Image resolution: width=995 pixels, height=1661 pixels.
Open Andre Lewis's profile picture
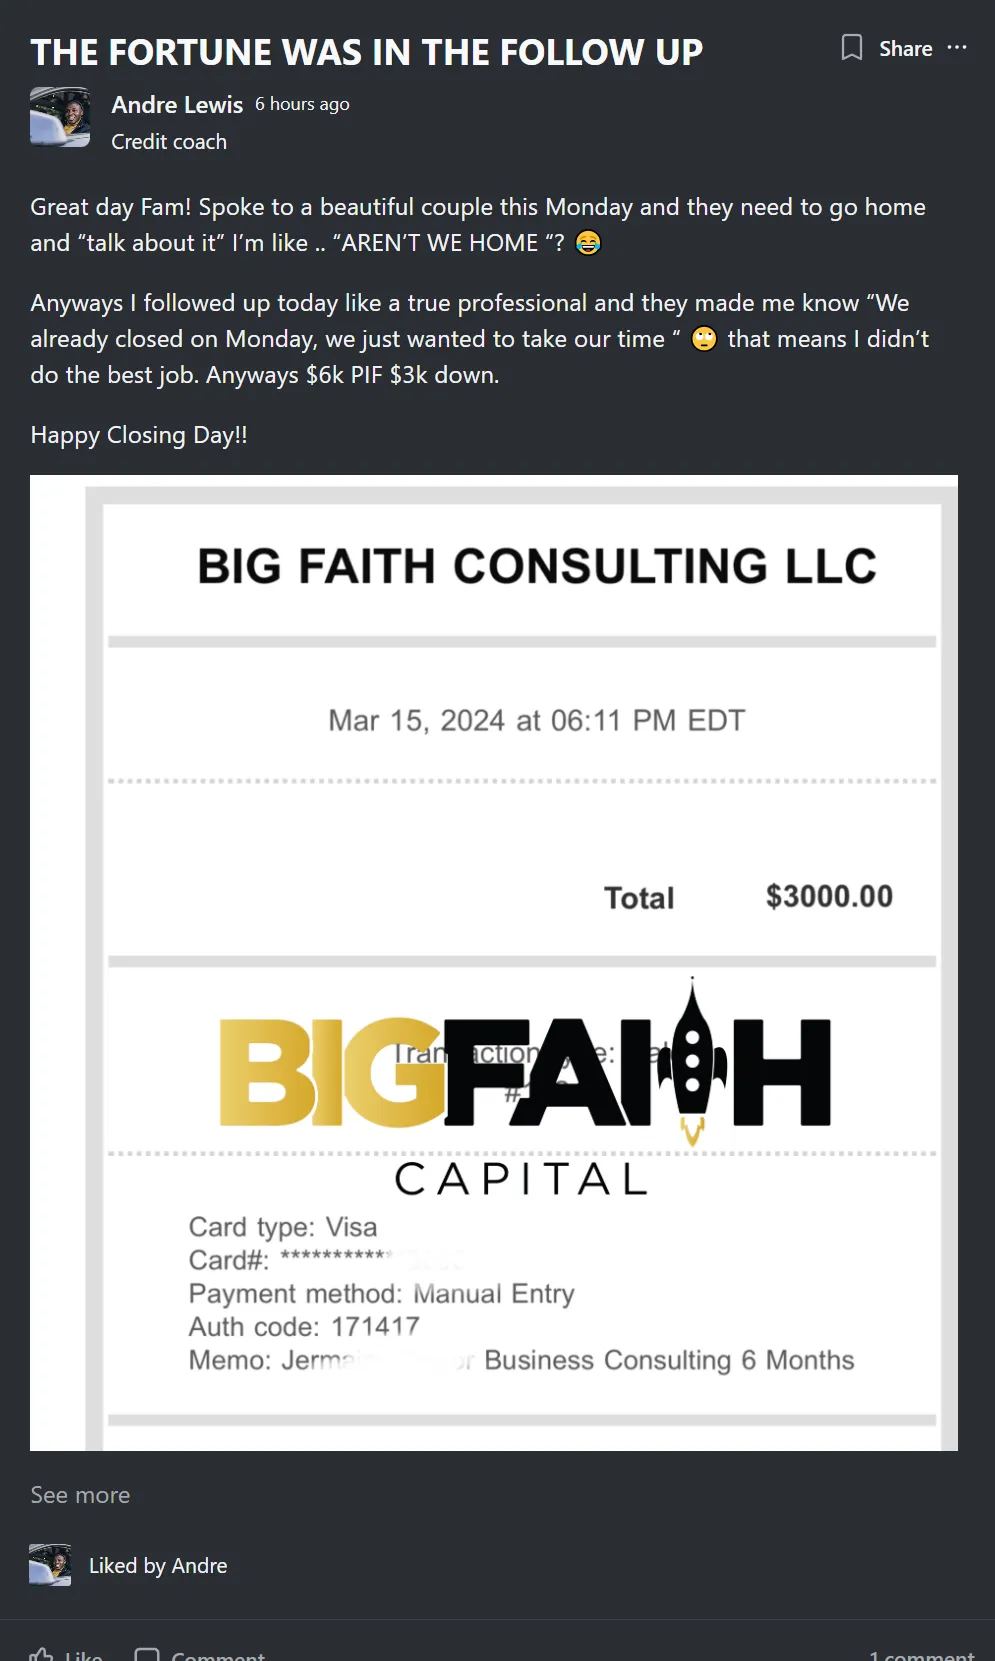coord(60,118)
